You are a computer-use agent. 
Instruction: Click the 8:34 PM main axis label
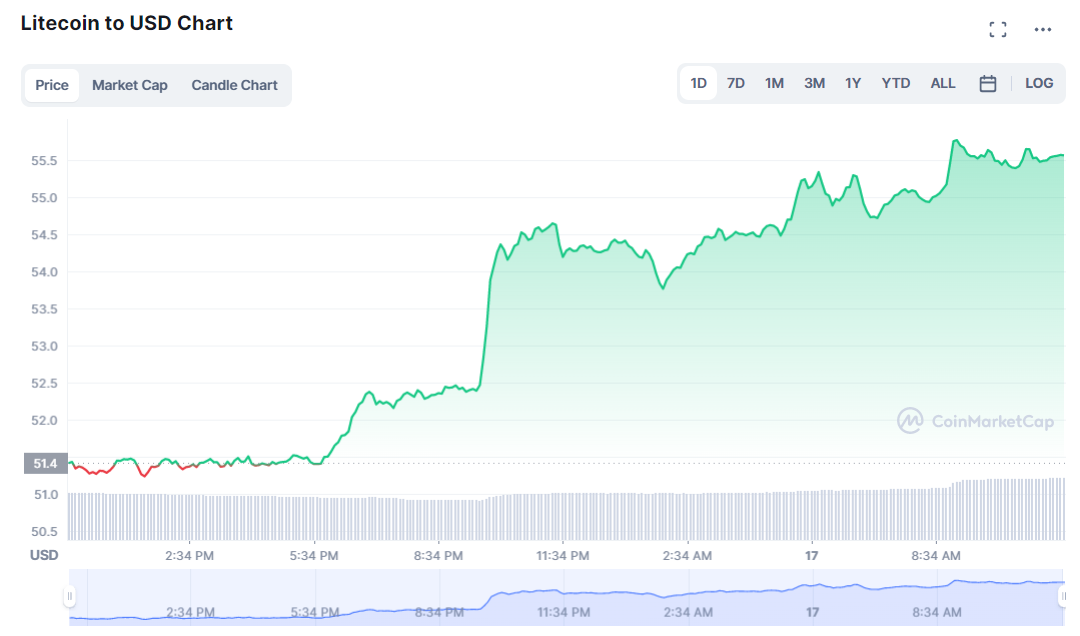tap(438, 555)
